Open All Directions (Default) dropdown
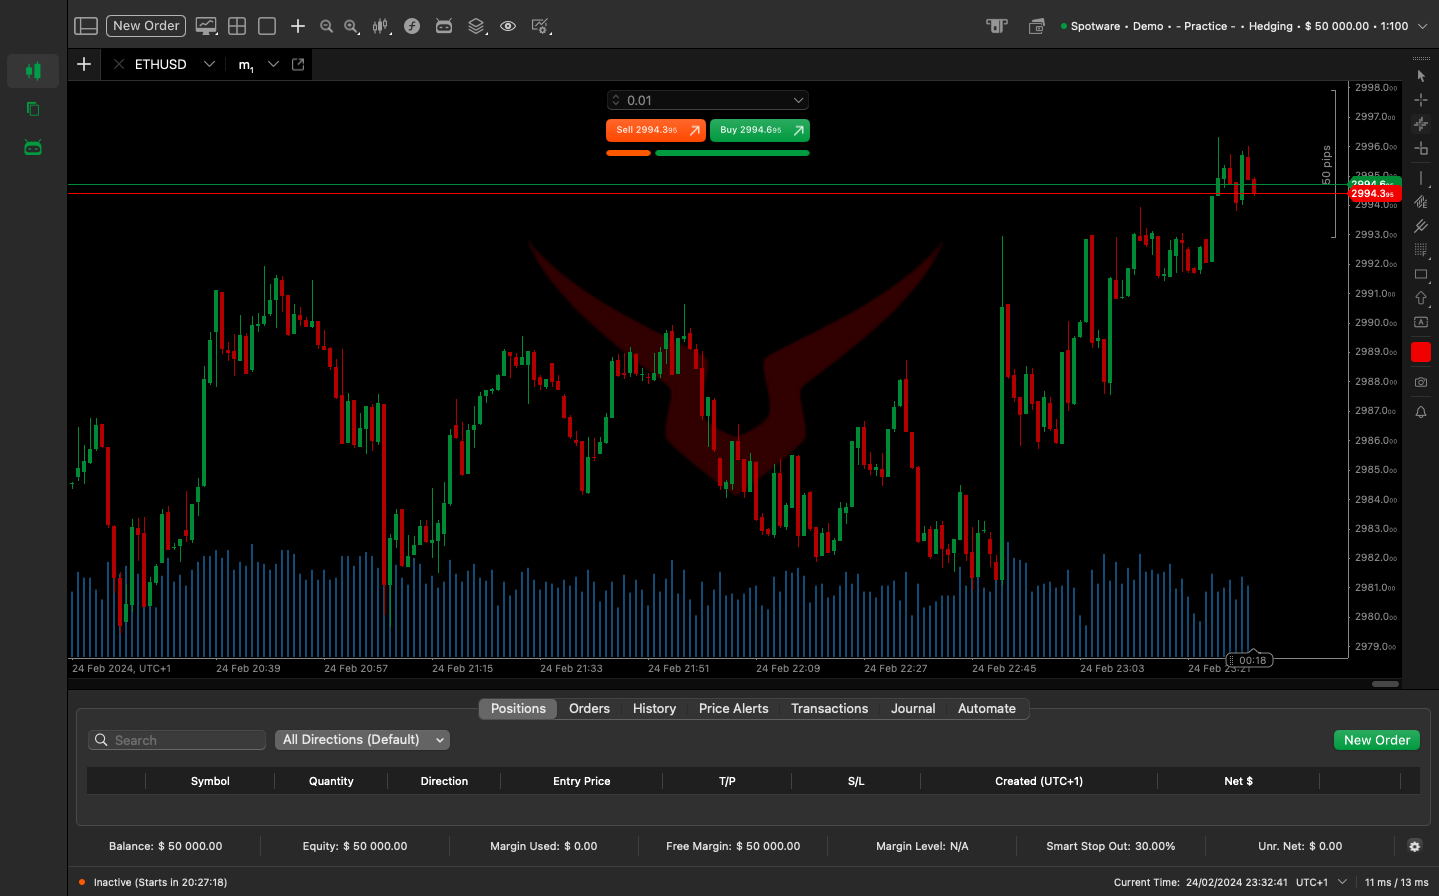Screen dimensions: 1439x896 (x=362, y=740)
